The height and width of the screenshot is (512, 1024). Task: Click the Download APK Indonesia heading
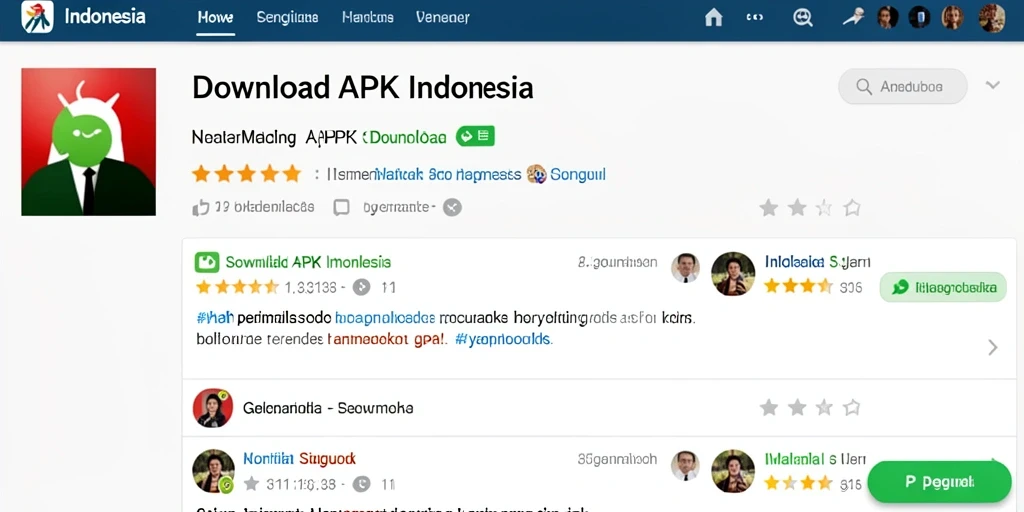point(362,88)
